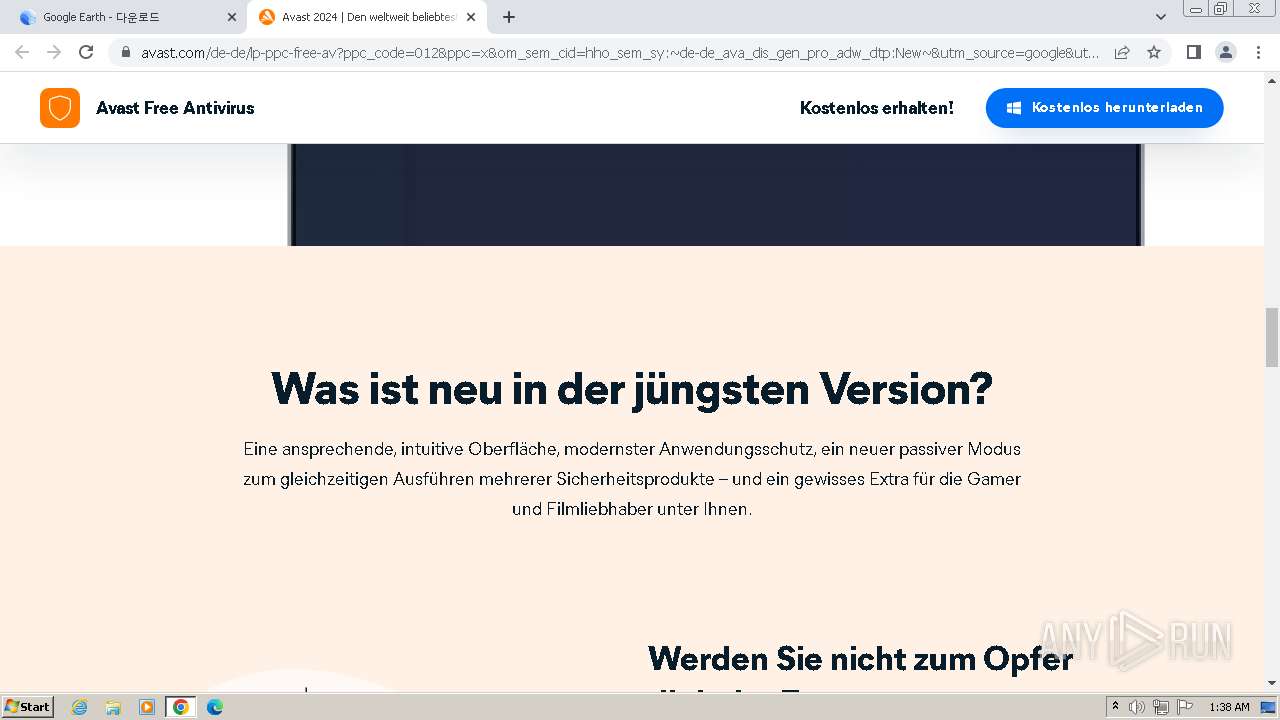
Task: Click heading Werden Sie nicht zum Opfer
Action: point(860,659)
